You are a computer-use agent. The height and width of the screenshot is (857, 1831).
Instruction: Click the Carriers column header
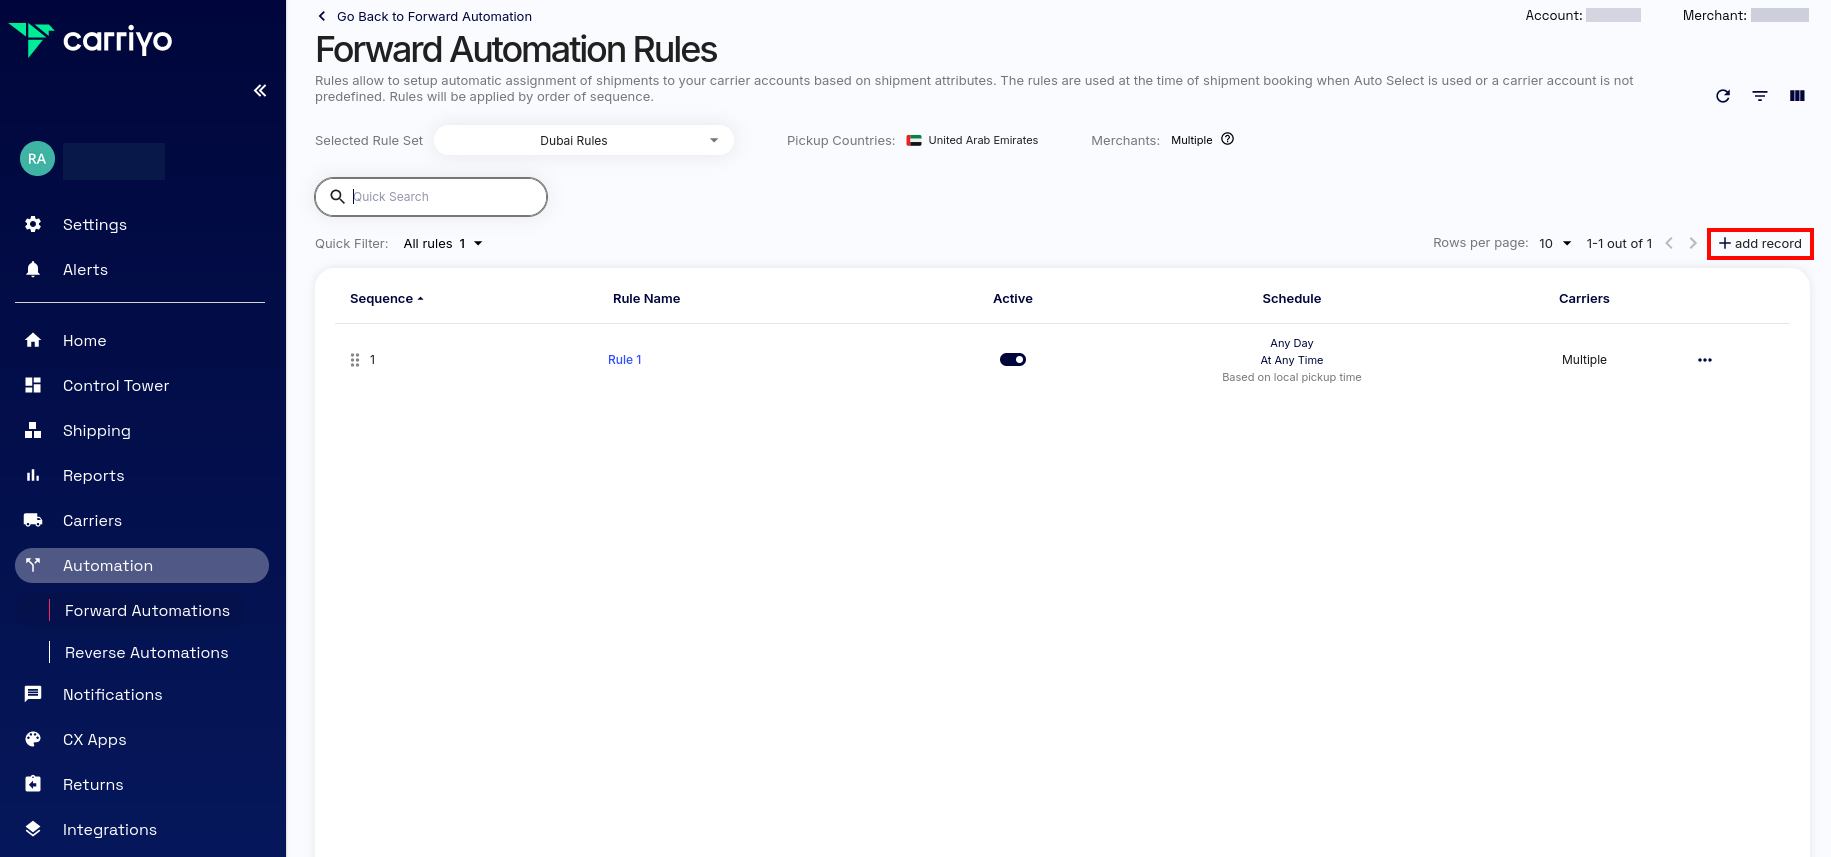(1584, 298)
